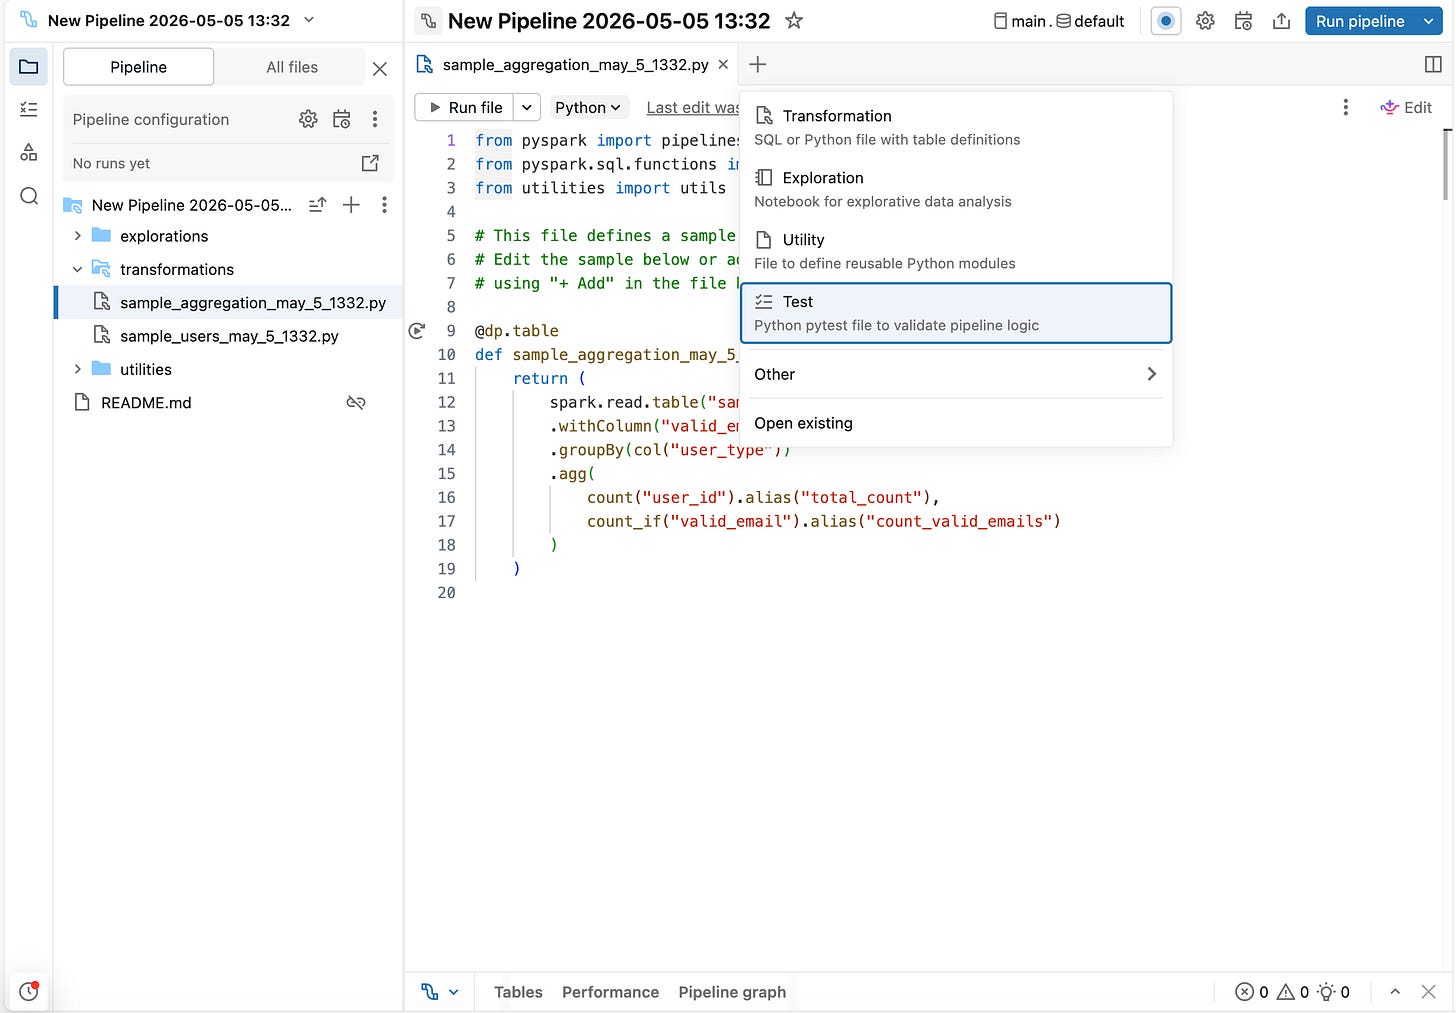The image size is (1456, 1013).
Task: Open pipeline settings gear in header
Action: [1206, 21]
